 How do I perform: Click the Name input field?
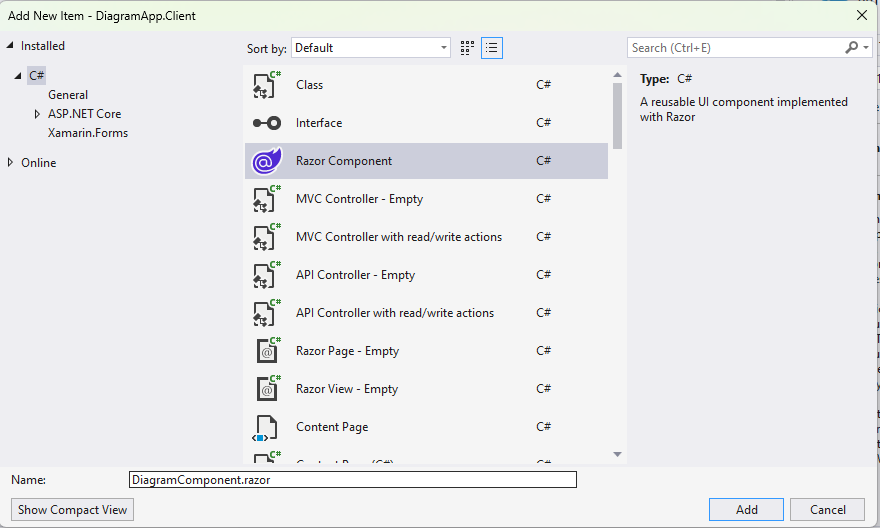click(x=352, y=480)
